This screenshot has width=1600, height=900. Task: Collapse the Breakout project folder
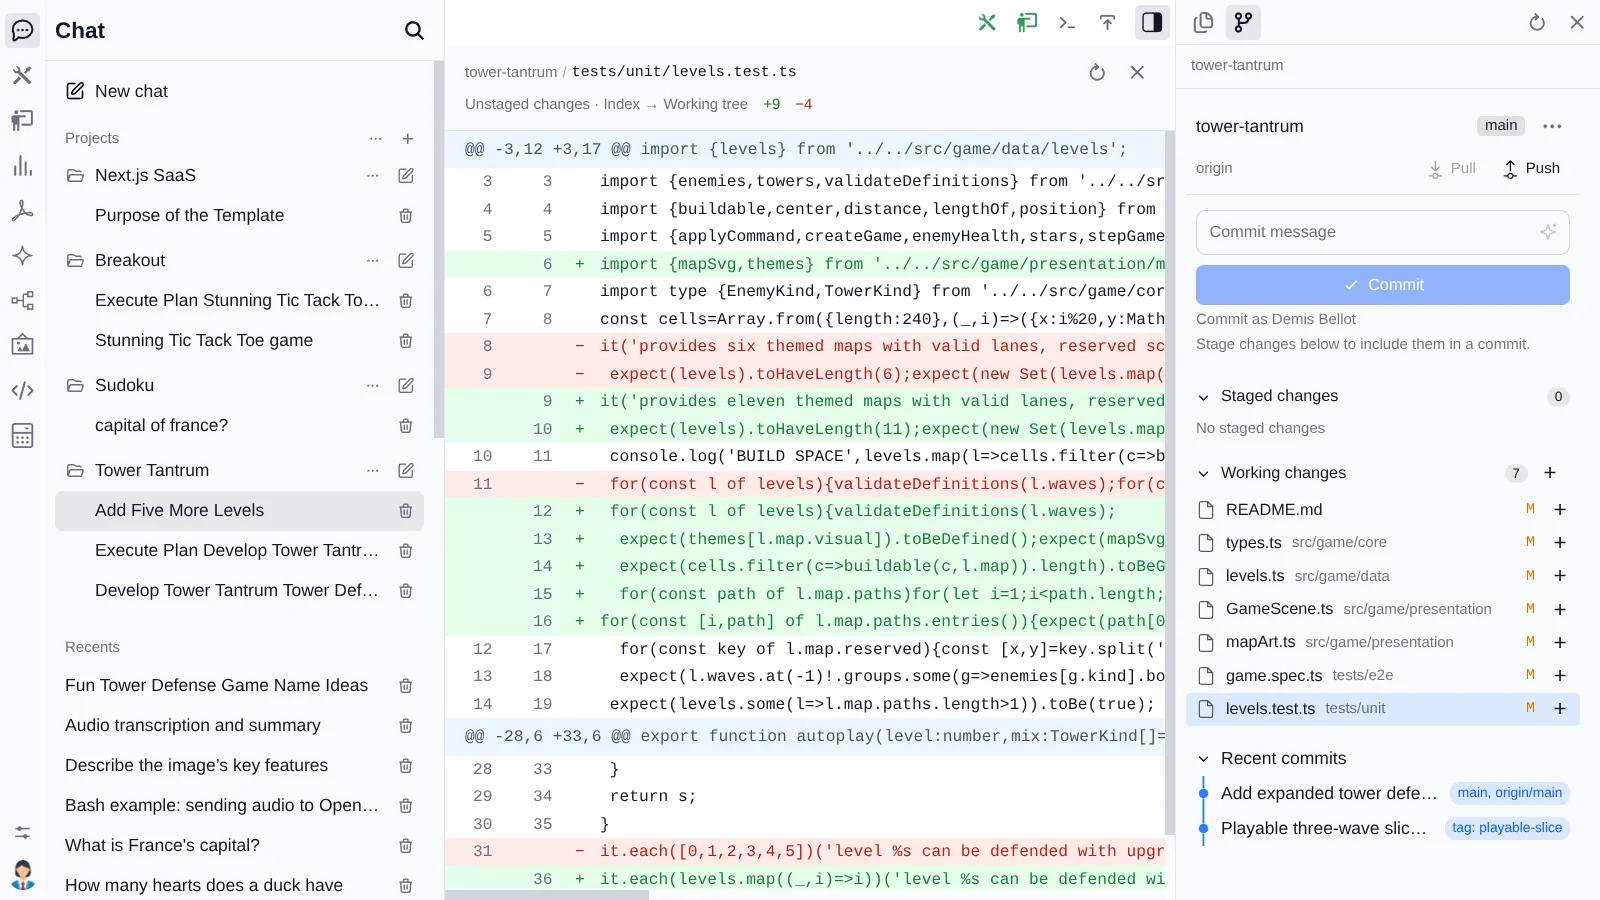(75, 261)
